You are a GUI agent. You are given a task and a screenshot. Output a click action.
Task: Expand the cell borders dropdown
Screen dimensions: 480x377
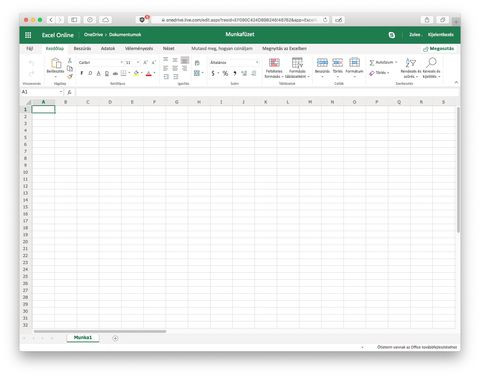(x=129, y=73)
